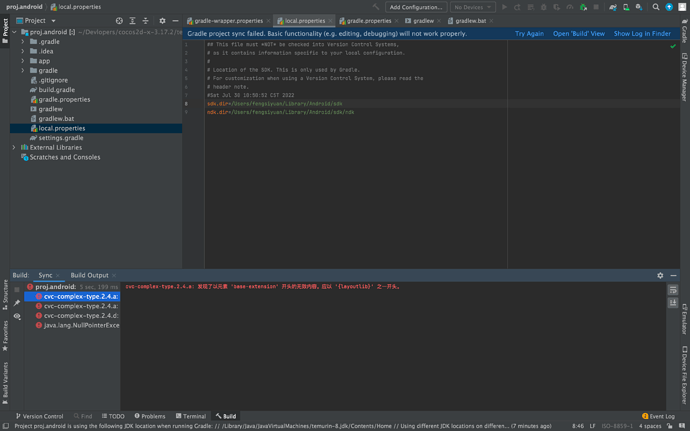690x431 pixels.
Task: Click the pin icon in Build panel
Action: (x=17, y=303)
